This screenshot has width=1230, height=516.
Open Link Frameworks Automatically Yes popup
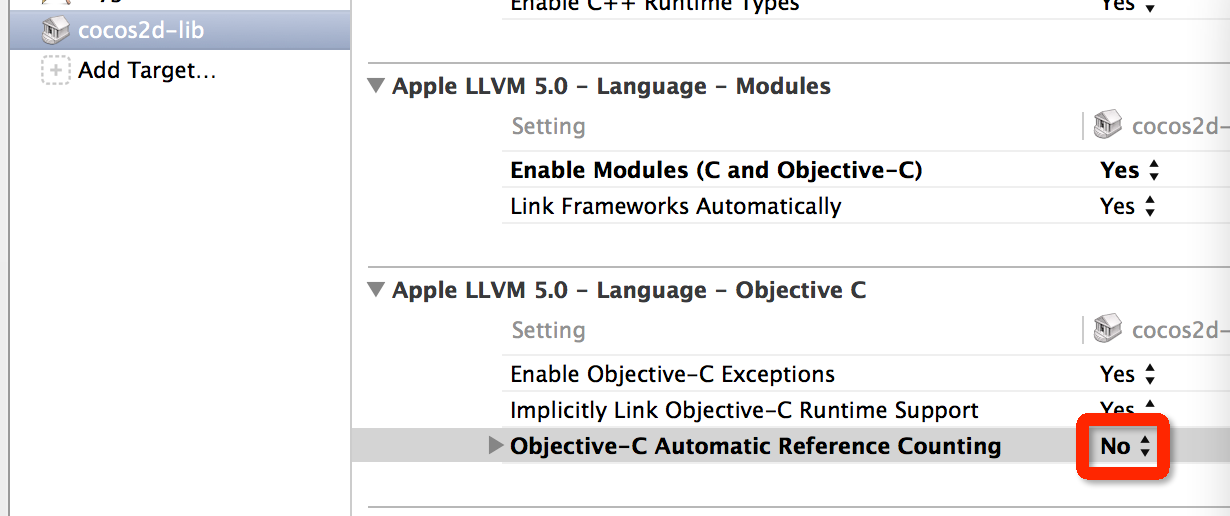pos(1129,206)
